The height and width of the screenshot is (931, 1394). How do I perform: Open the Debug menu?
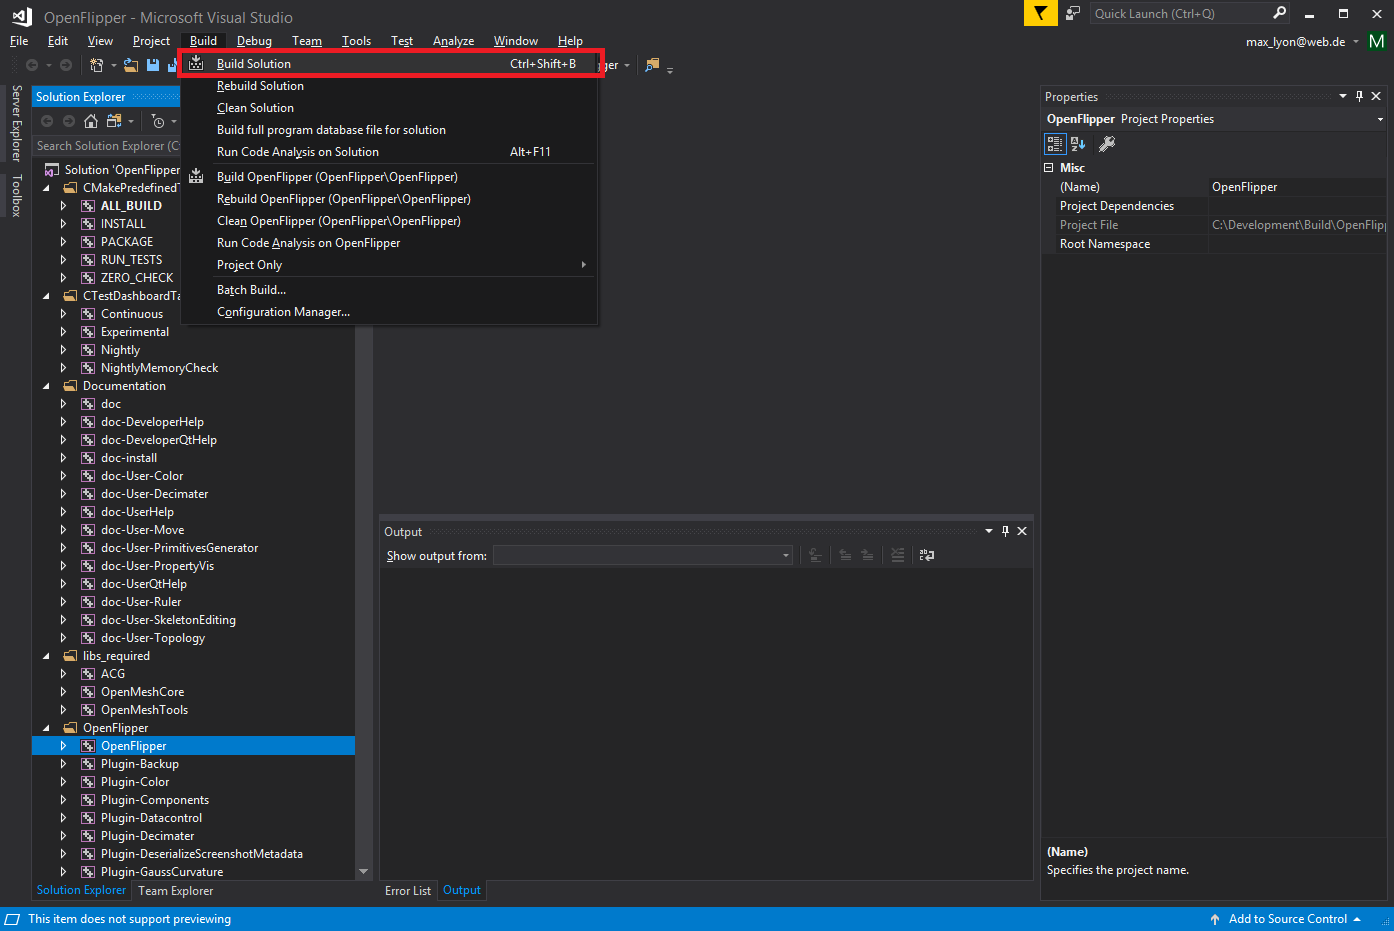(x=253, y=41)
